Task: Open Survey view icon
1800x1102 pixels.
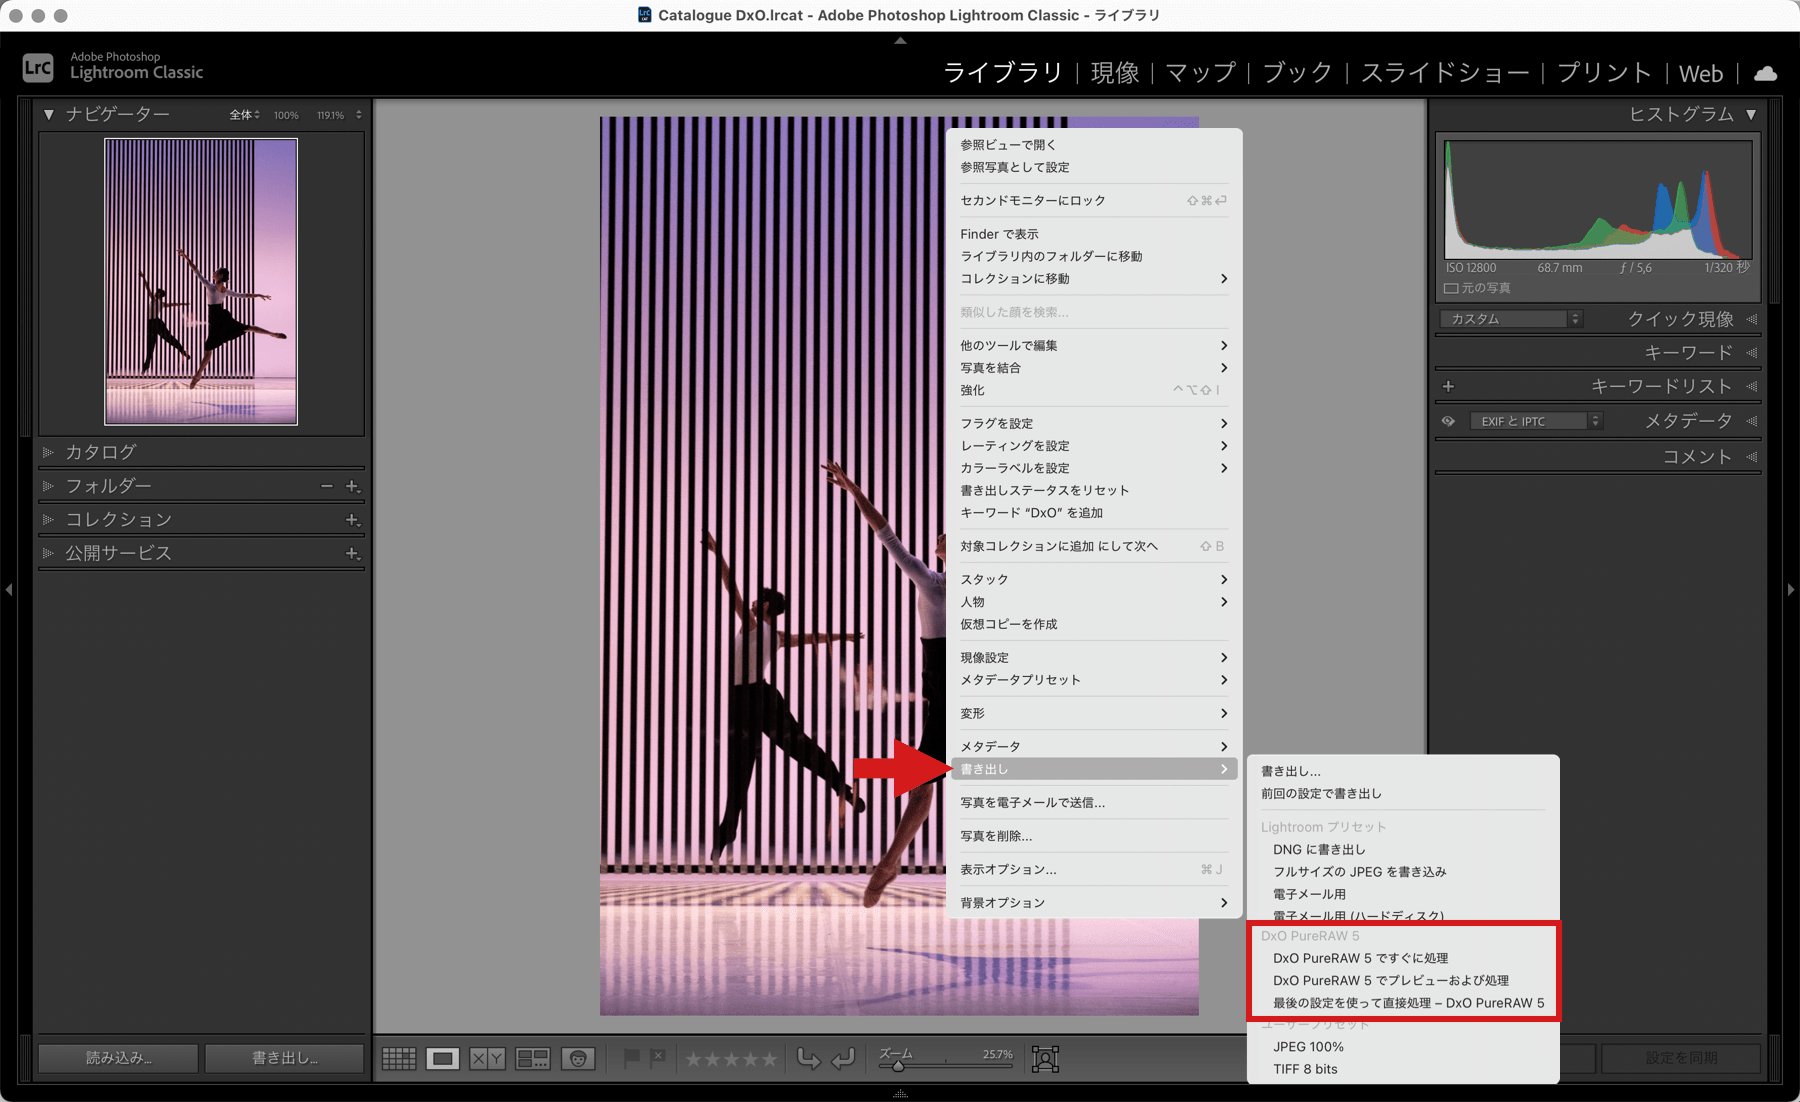Action: (532, 1058)
